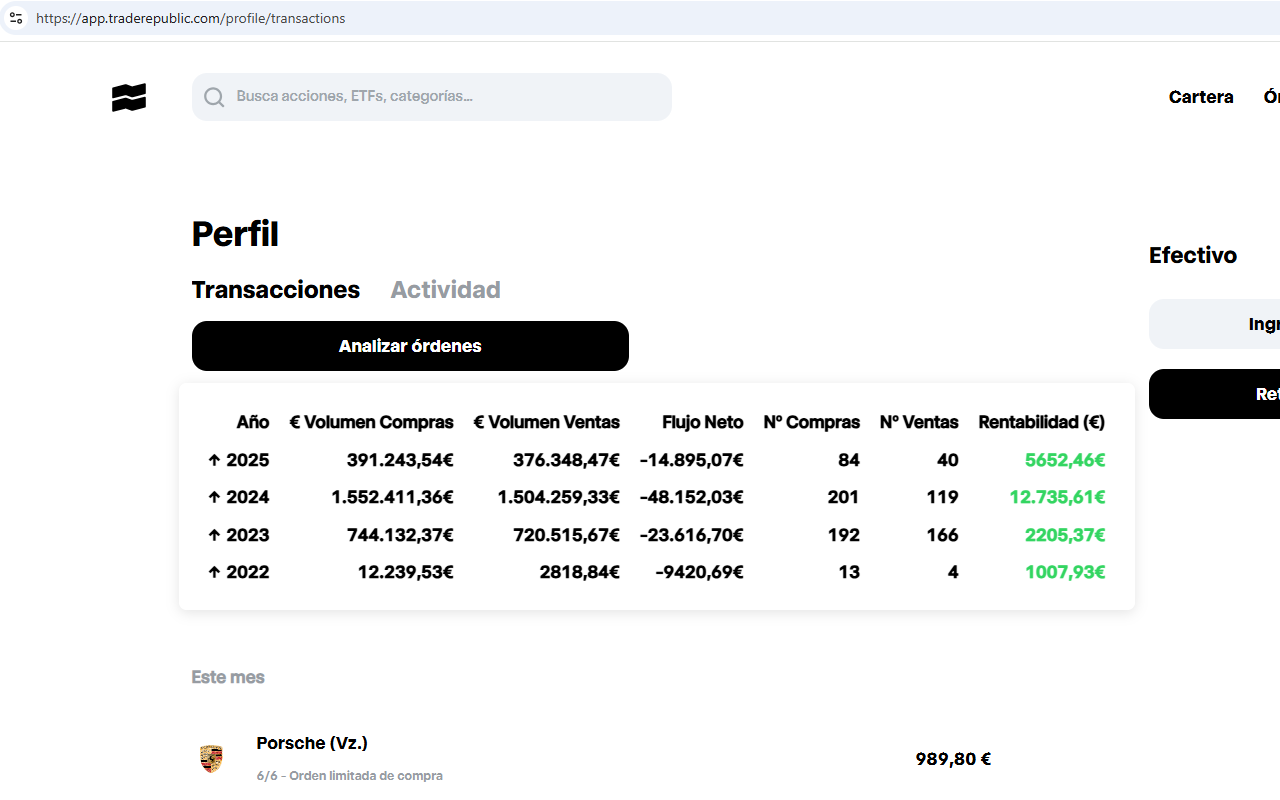Expand the 2023 year row arrow
This screenshot has width=1280, height=800.
coord(214,535)
